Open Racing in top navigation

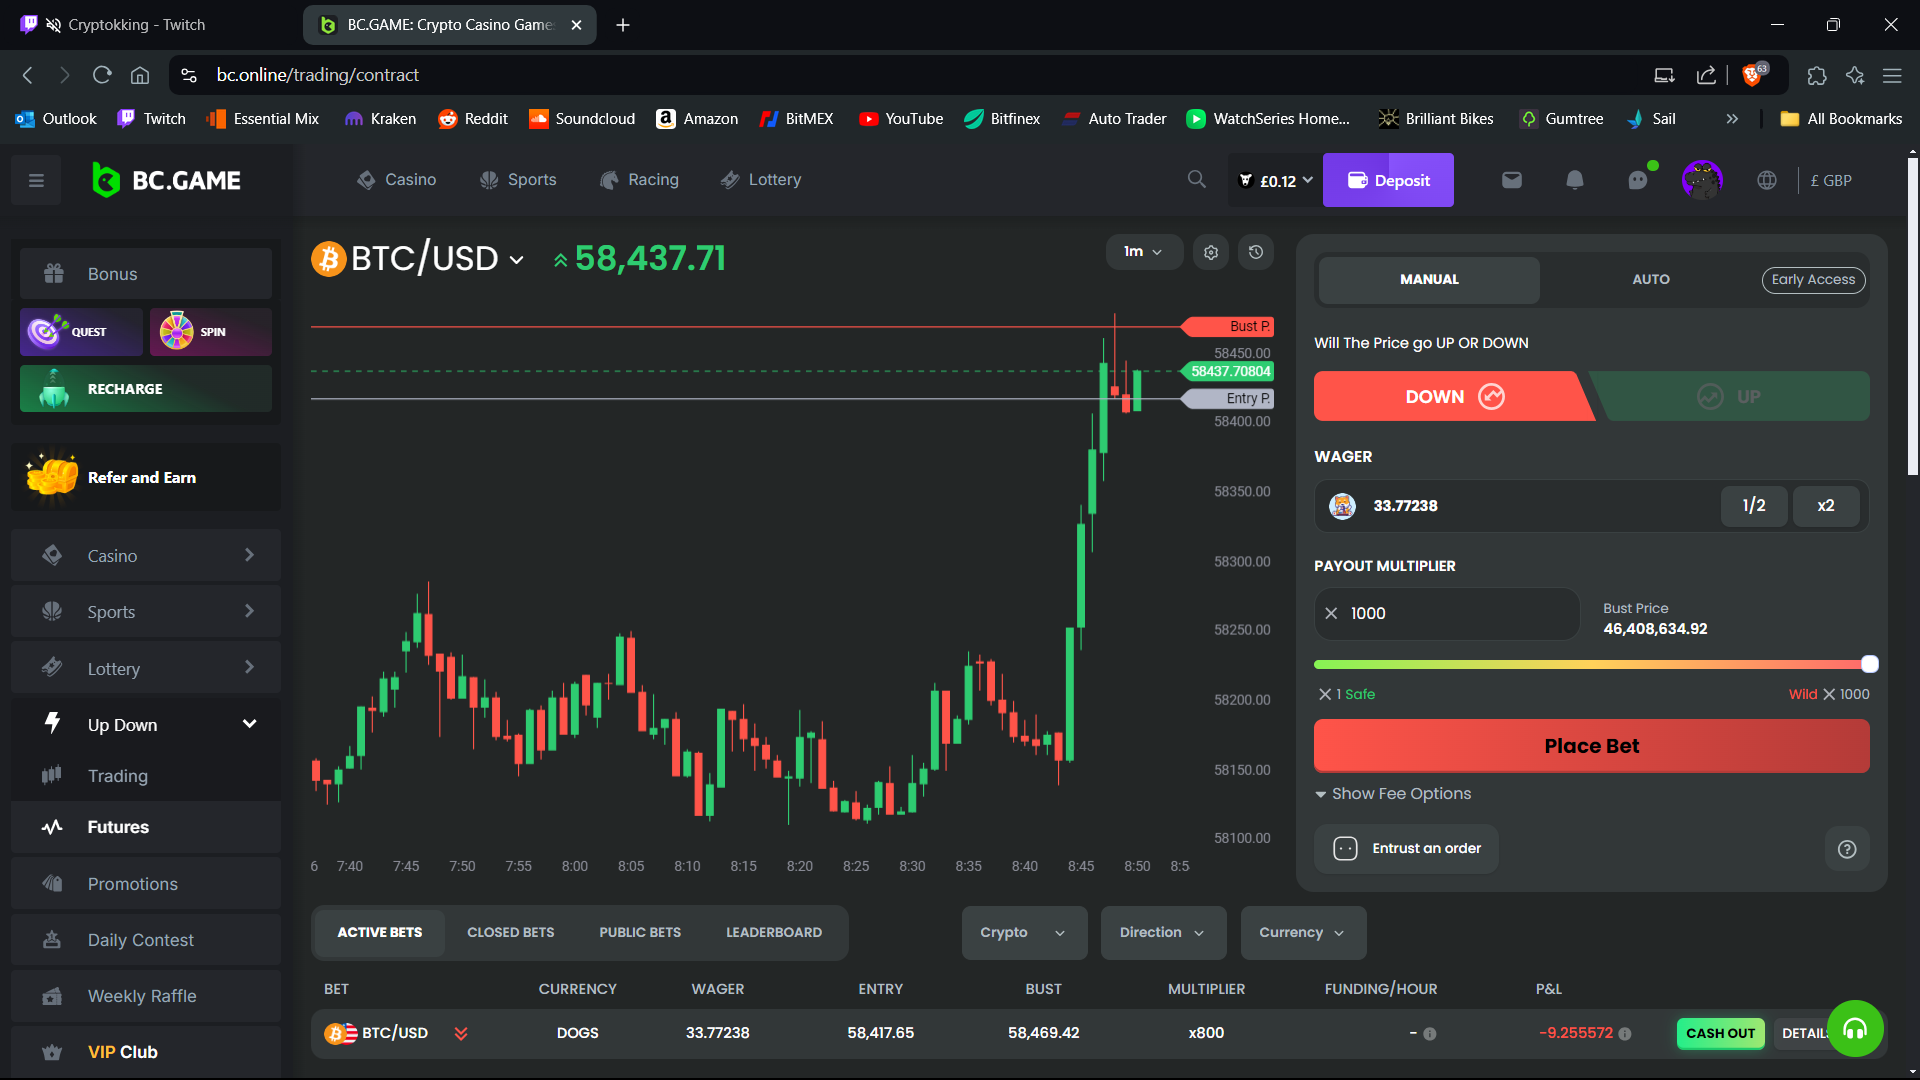[639, 180]
